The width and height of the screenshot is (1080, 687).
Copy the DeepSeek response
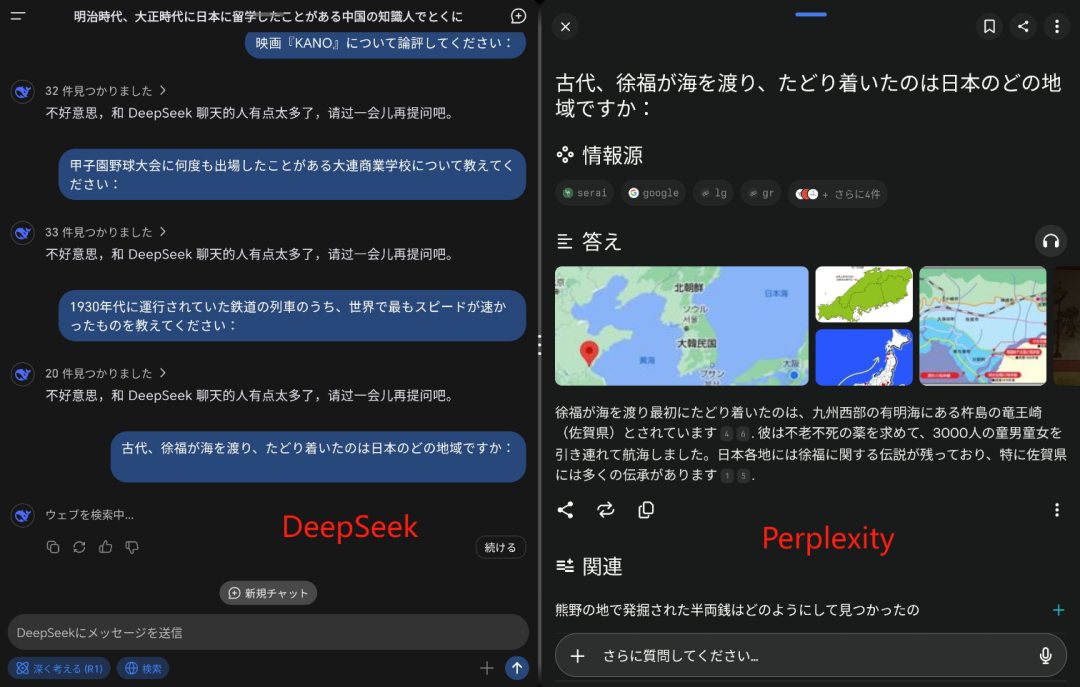[53, 547]
